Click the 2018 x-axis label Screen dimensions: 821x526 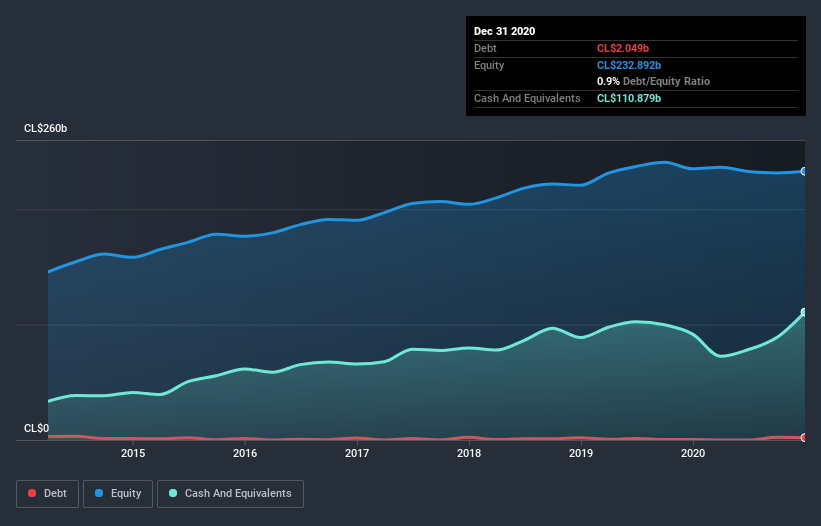(x=469, y=453)
